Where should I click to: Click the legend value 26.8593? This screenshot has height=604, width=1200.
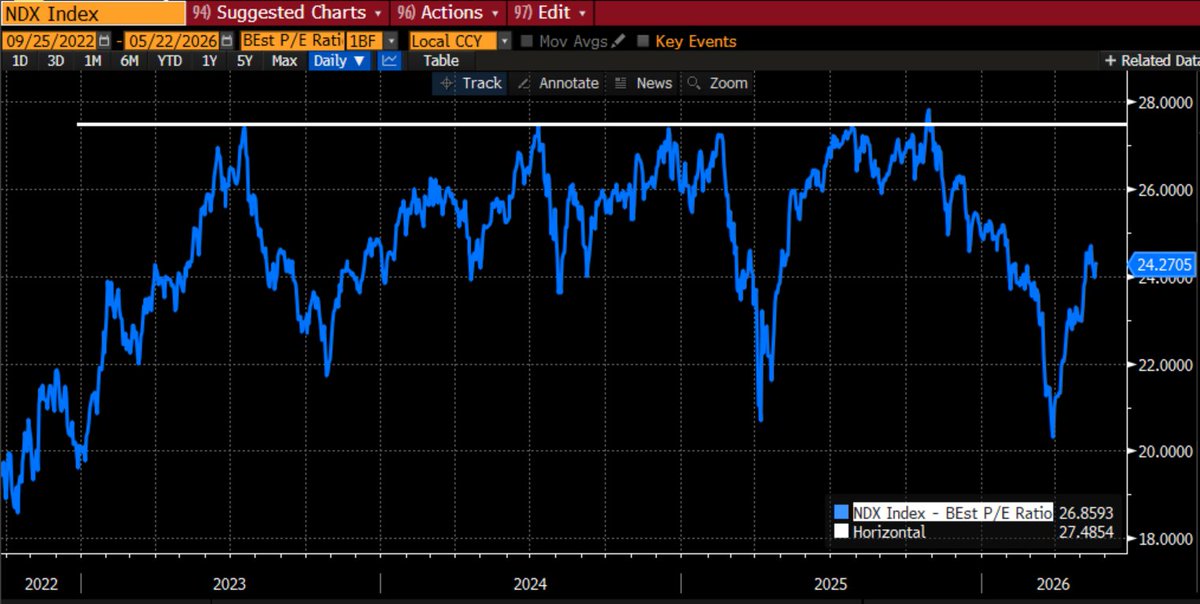pyautogui.click(x=1085, y=512)
